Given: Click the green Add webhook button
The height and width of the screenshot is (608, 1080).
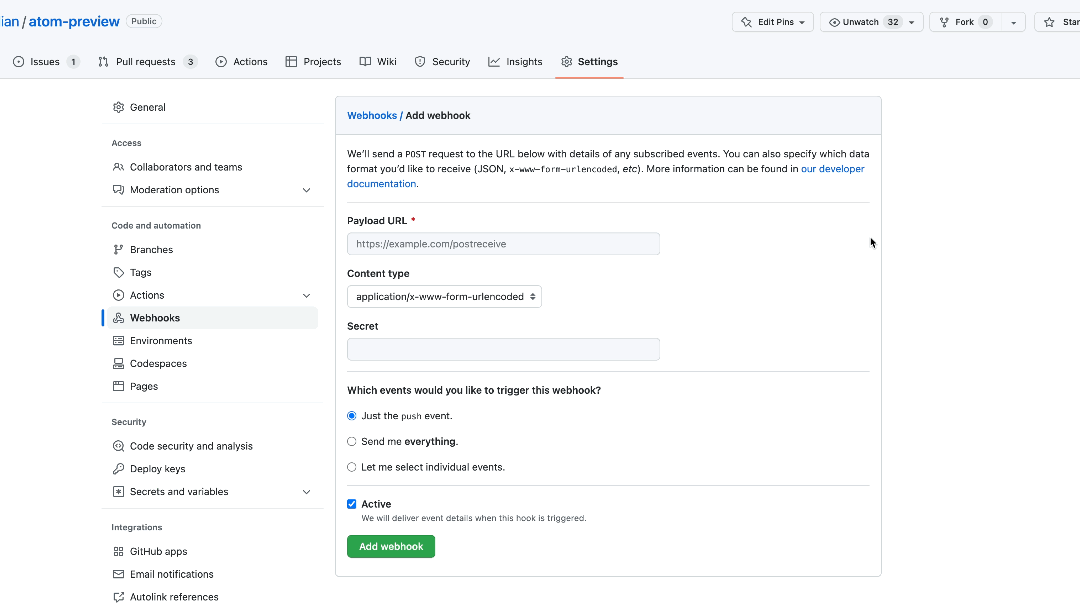Looking at the screenshot, I should 391,547.
